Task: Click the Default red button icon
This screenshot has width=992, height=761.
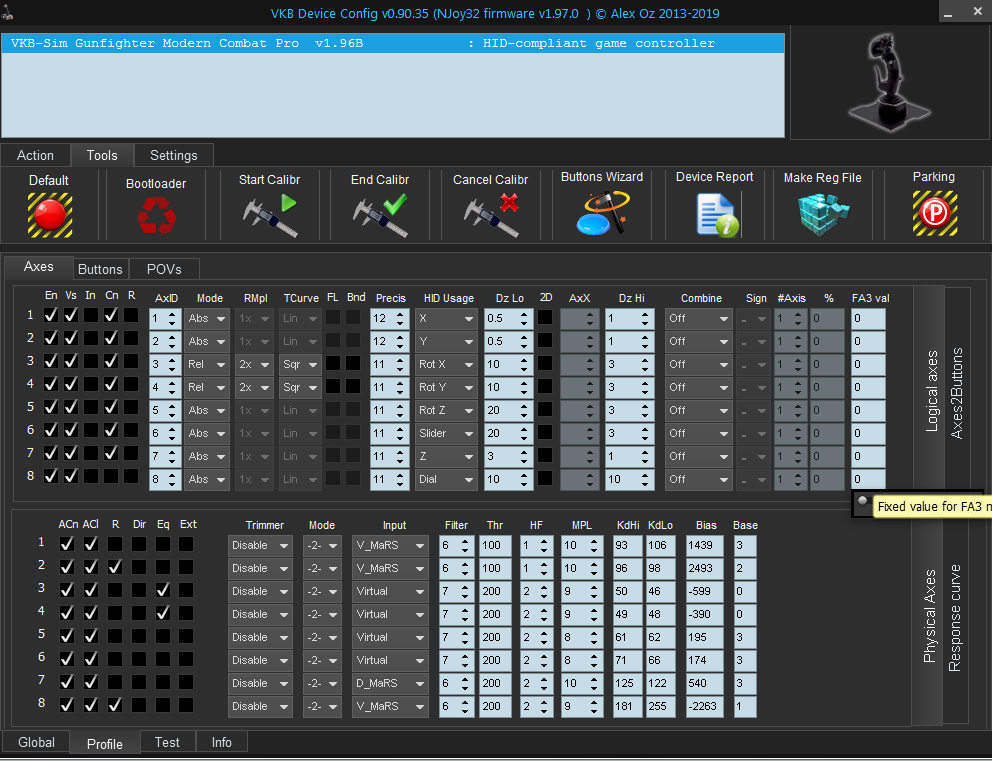Action: coord(48,213)
